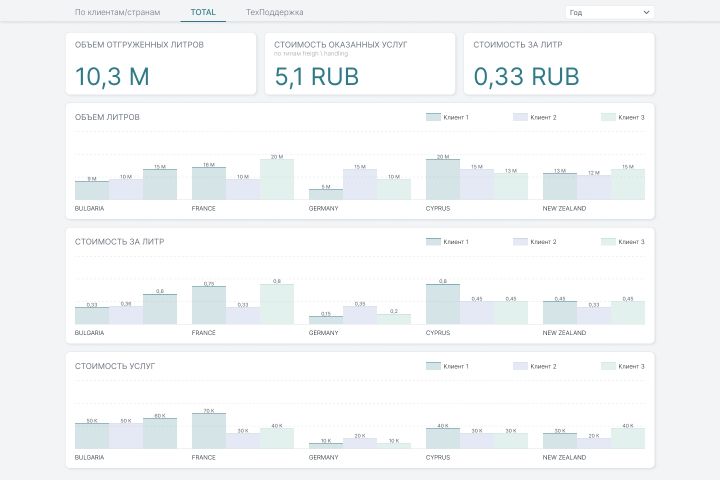720x480 pixels.
Task: Toggle Клиент 1 legend swatch in Стоимость за литр chart
Action: point(433,242)
